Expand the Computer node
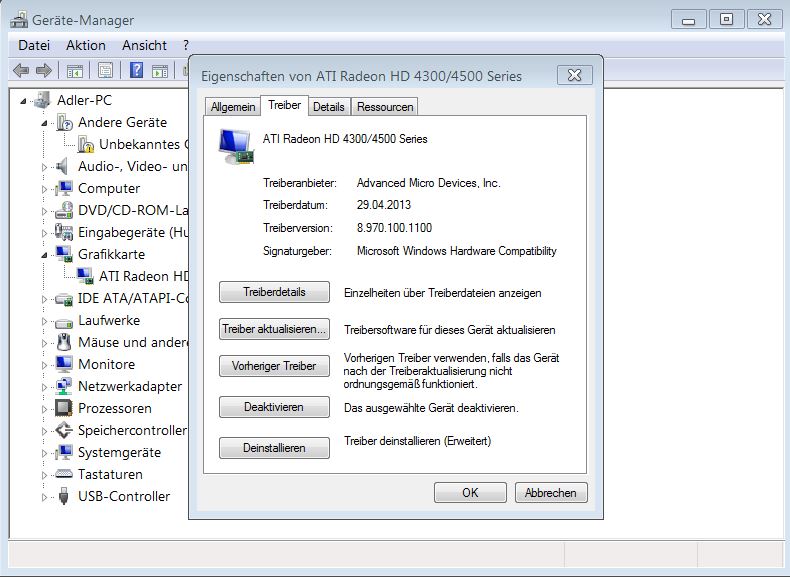This screenshot has height=577, width=790. (44, 189)
